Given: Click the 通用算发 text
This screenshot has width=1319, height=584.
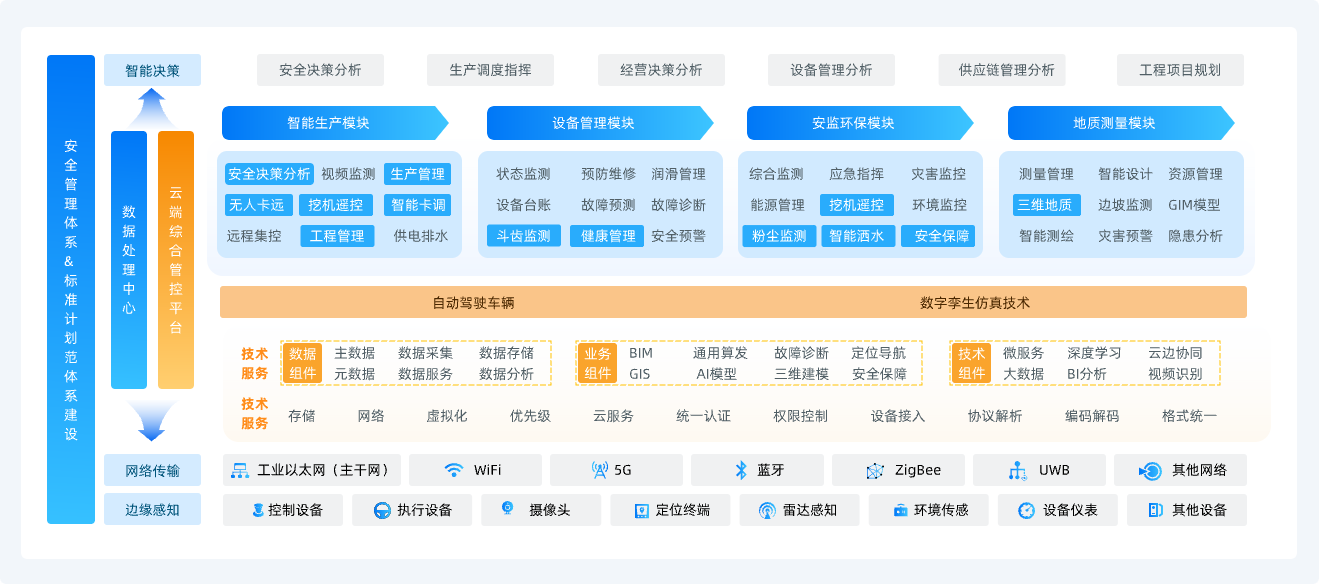Looking at the screenshot, I should click(x=721, y=353).
